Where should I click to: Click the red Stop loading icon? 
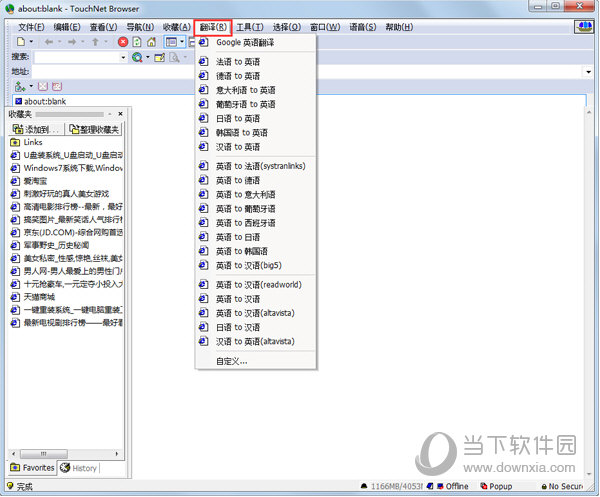point(123,42)
